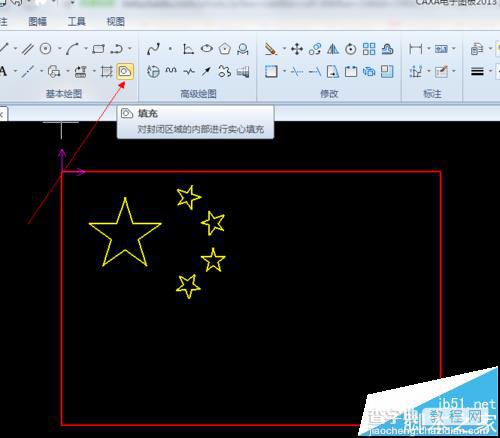
Task: Click the line weight lines icon
Action: click(477, 71)
